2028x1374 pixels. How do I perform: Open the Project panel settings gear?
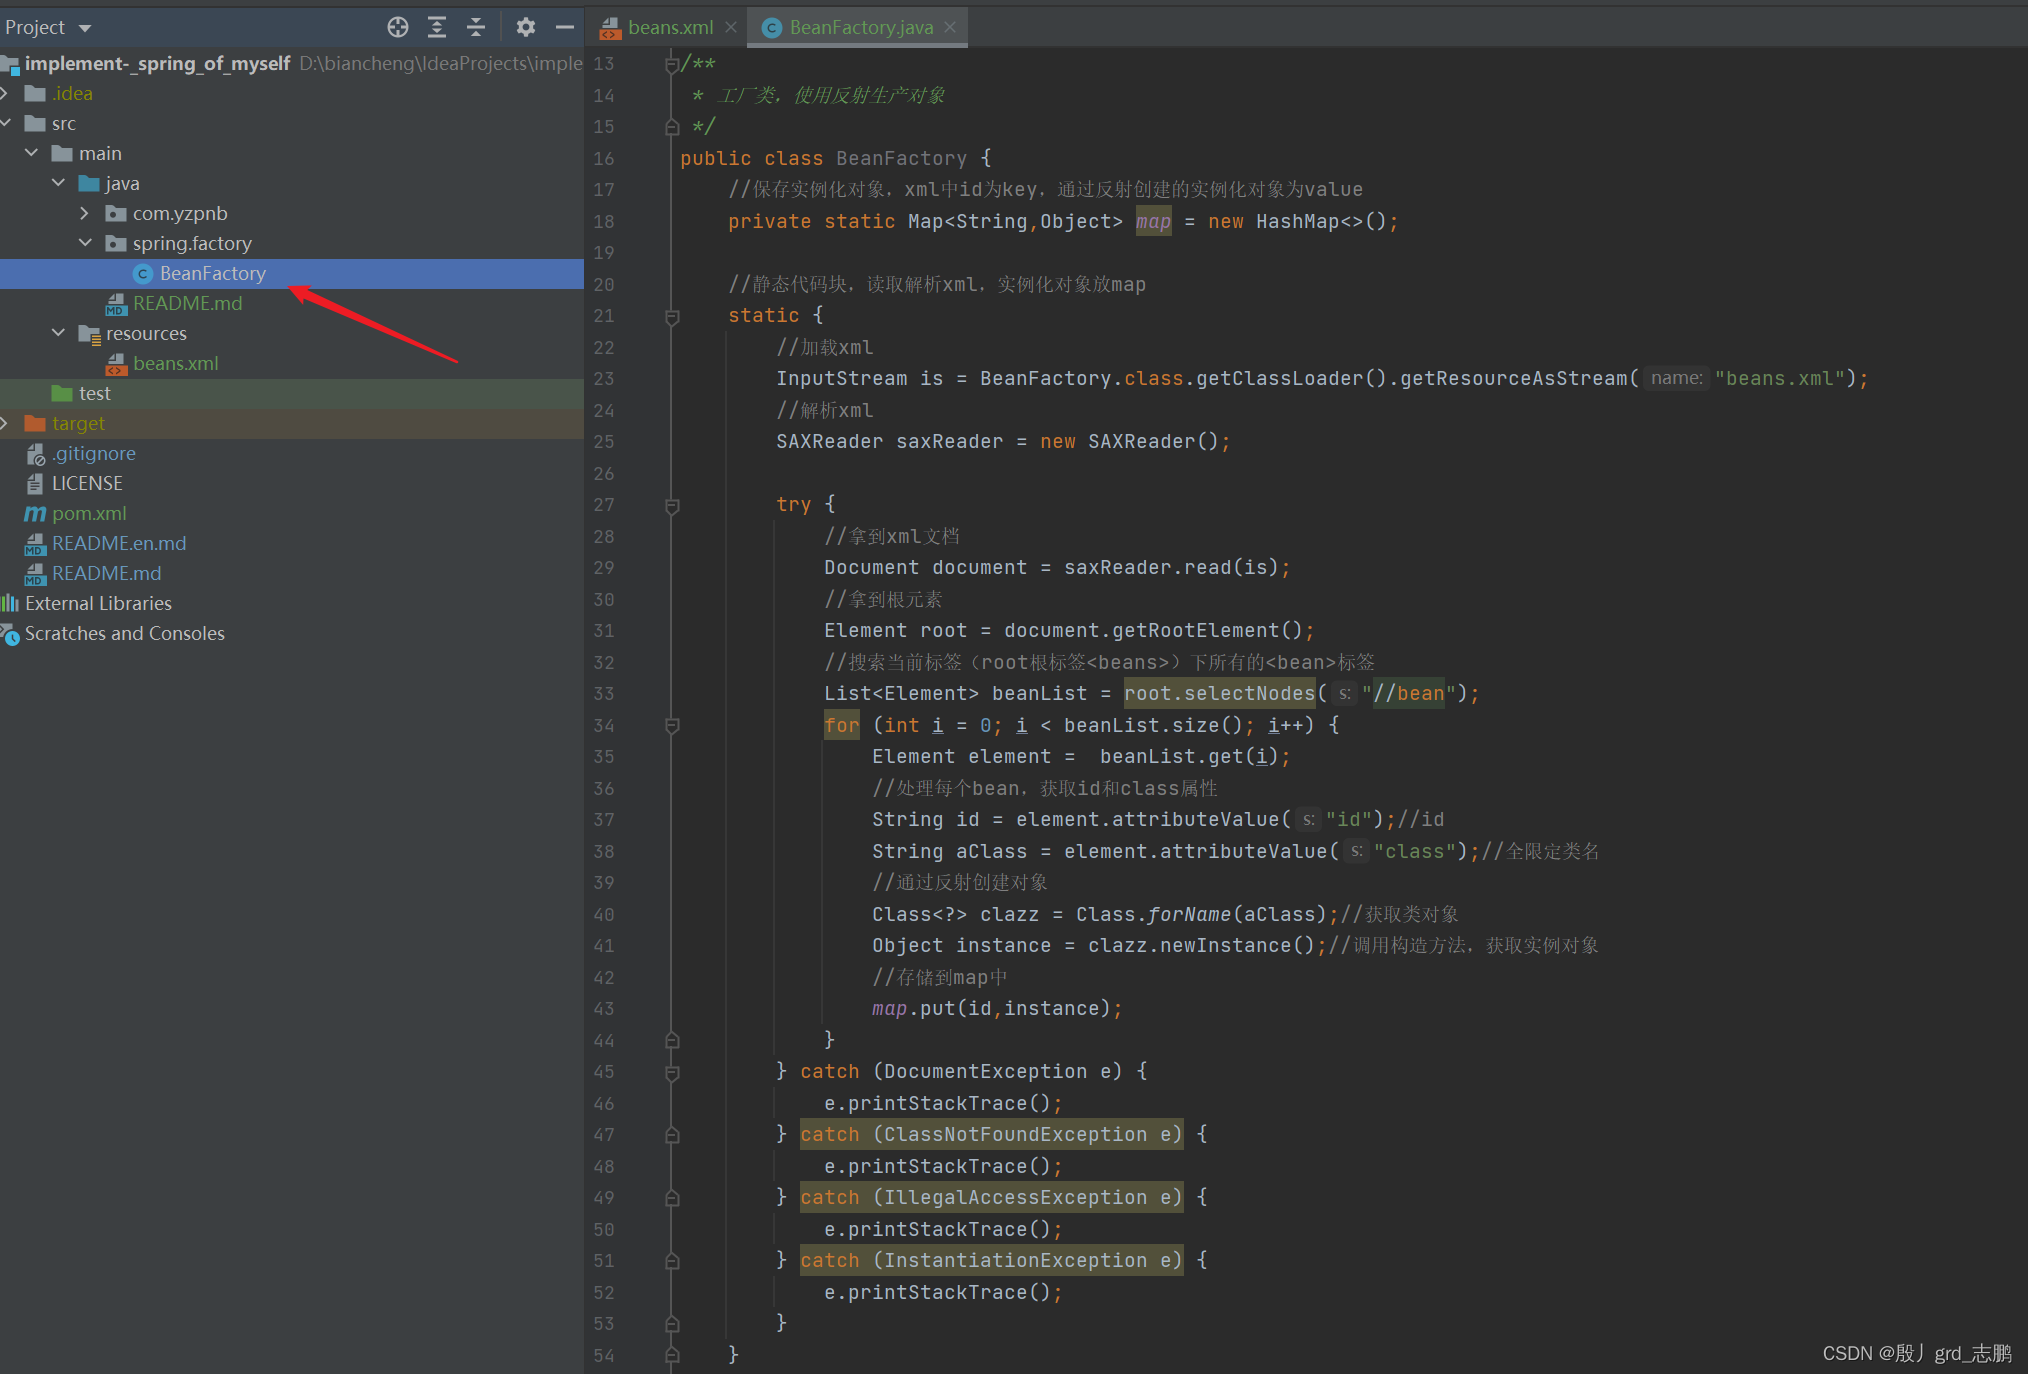[x=526, y=27]
